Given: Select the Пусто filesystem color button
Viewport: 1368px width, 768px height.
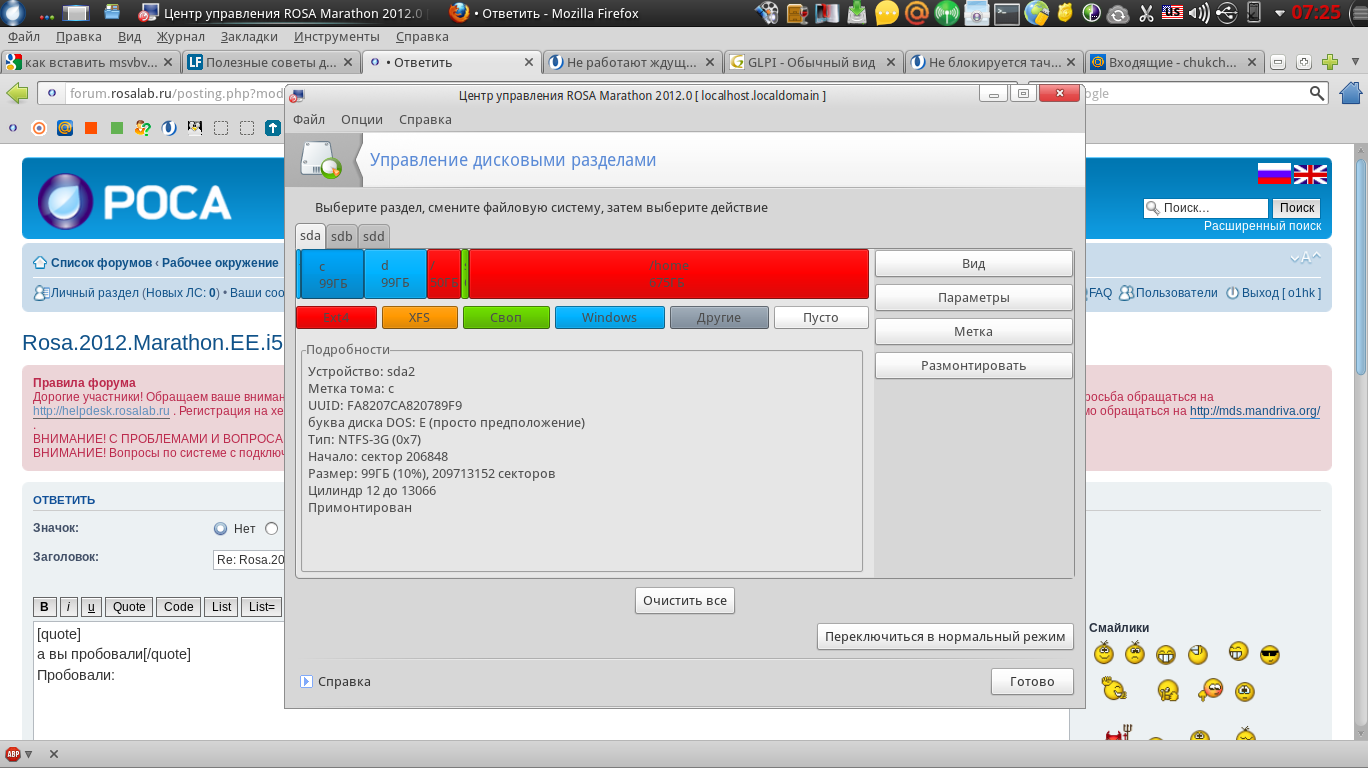Looking at the screenshot, I should pyautogui.click(x=821, y=318).
